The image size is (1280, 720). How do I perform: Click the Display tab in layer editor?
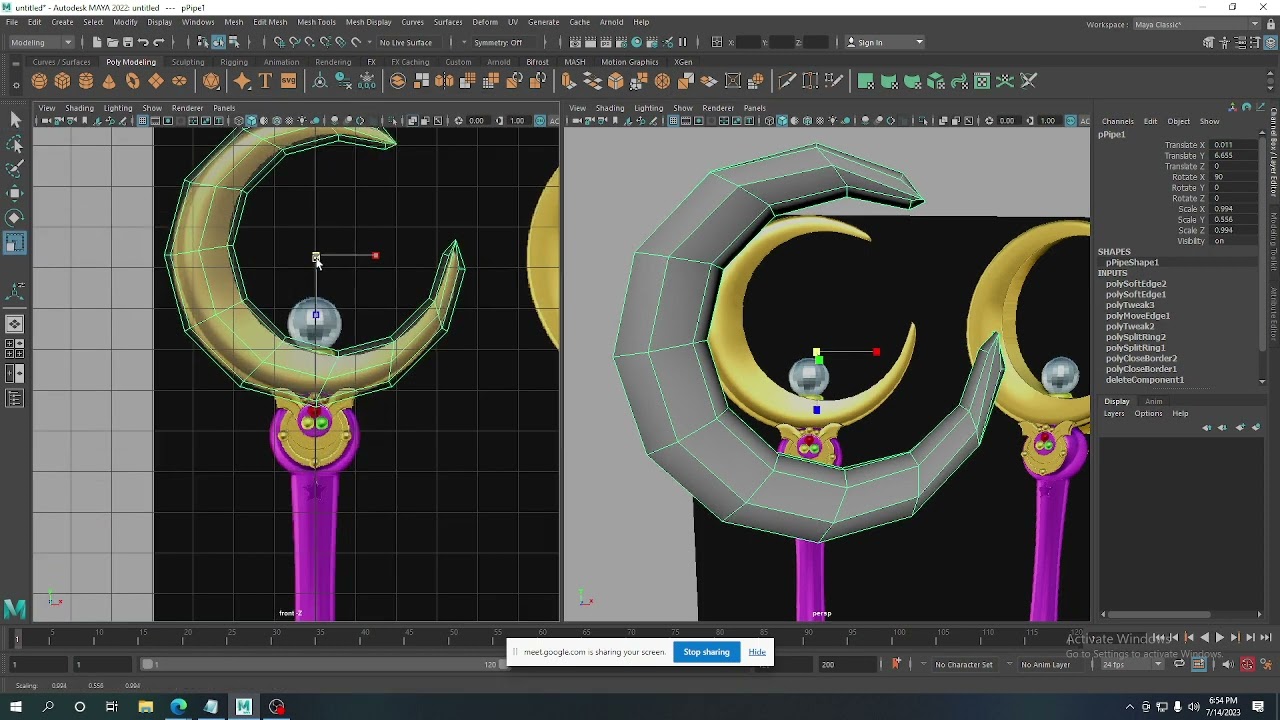[x=1117, y=401]
